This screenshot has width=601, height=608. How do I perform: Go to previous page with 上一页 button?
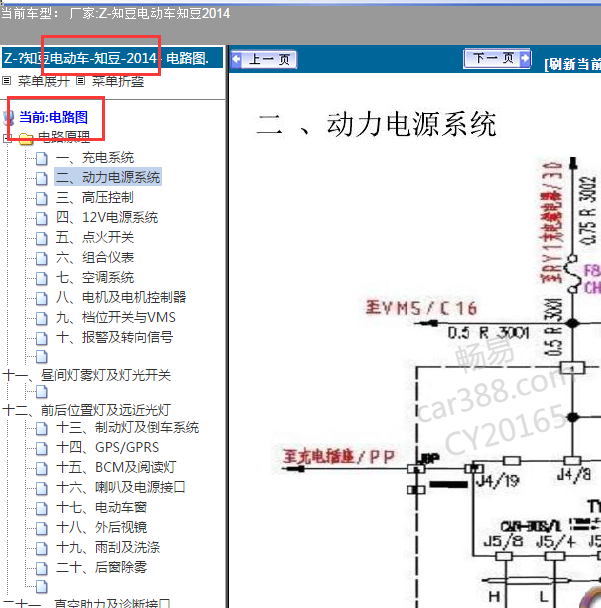pyautogui.click(x=264, y=59)
